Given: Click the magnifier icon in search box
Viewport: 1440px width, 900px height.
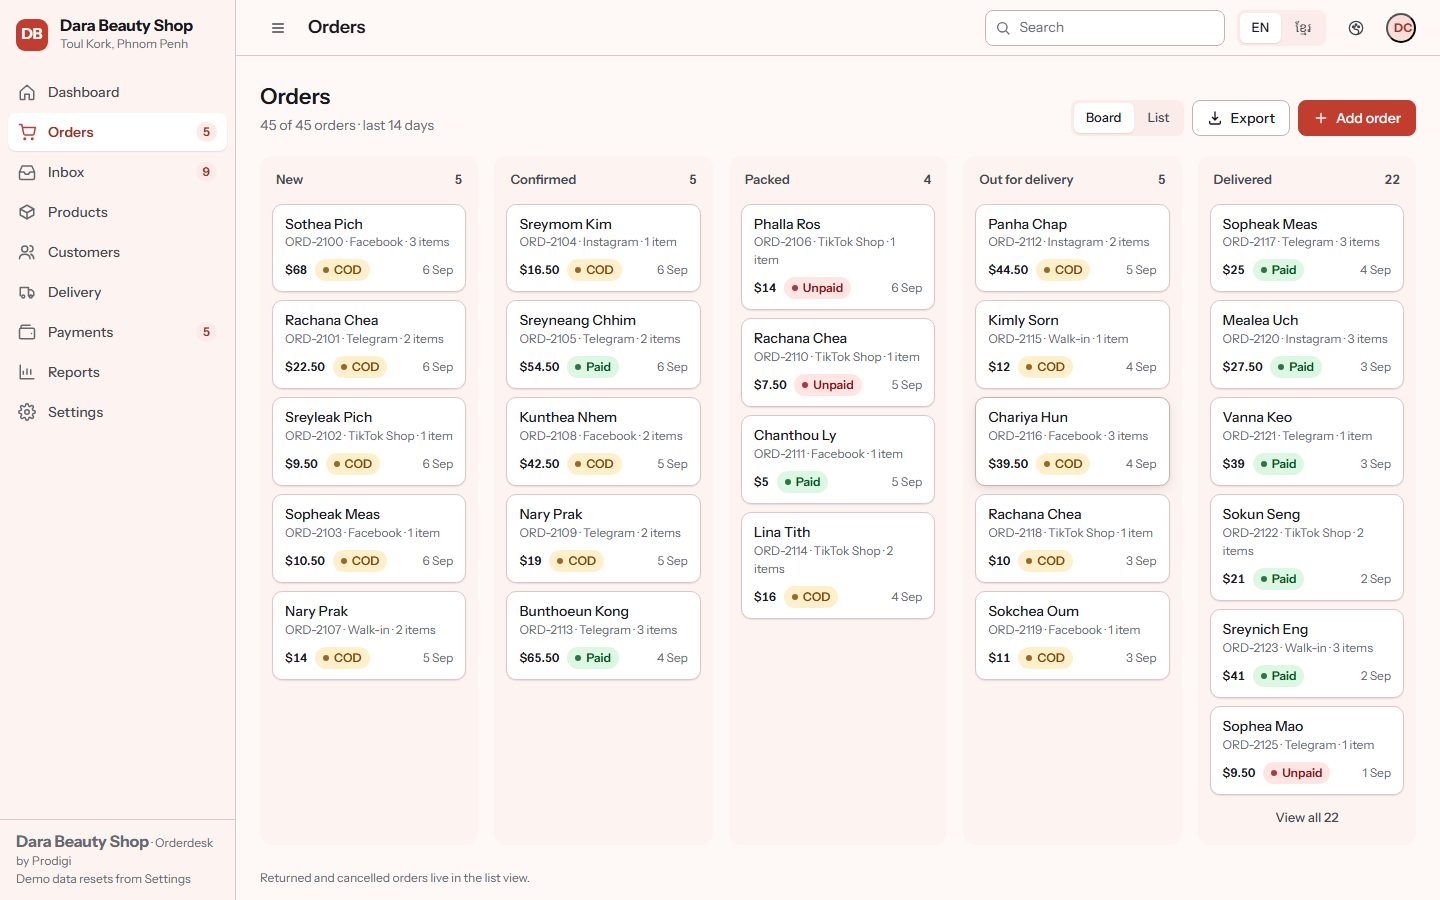Looking at the screenshot, I should coord(1003,28).
